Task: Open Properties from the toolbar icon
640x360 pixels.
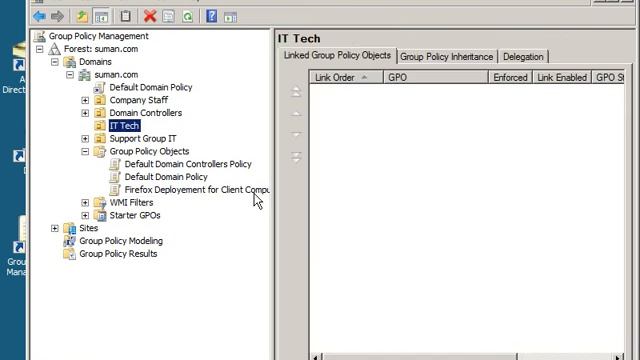Action: pos(169,16)
